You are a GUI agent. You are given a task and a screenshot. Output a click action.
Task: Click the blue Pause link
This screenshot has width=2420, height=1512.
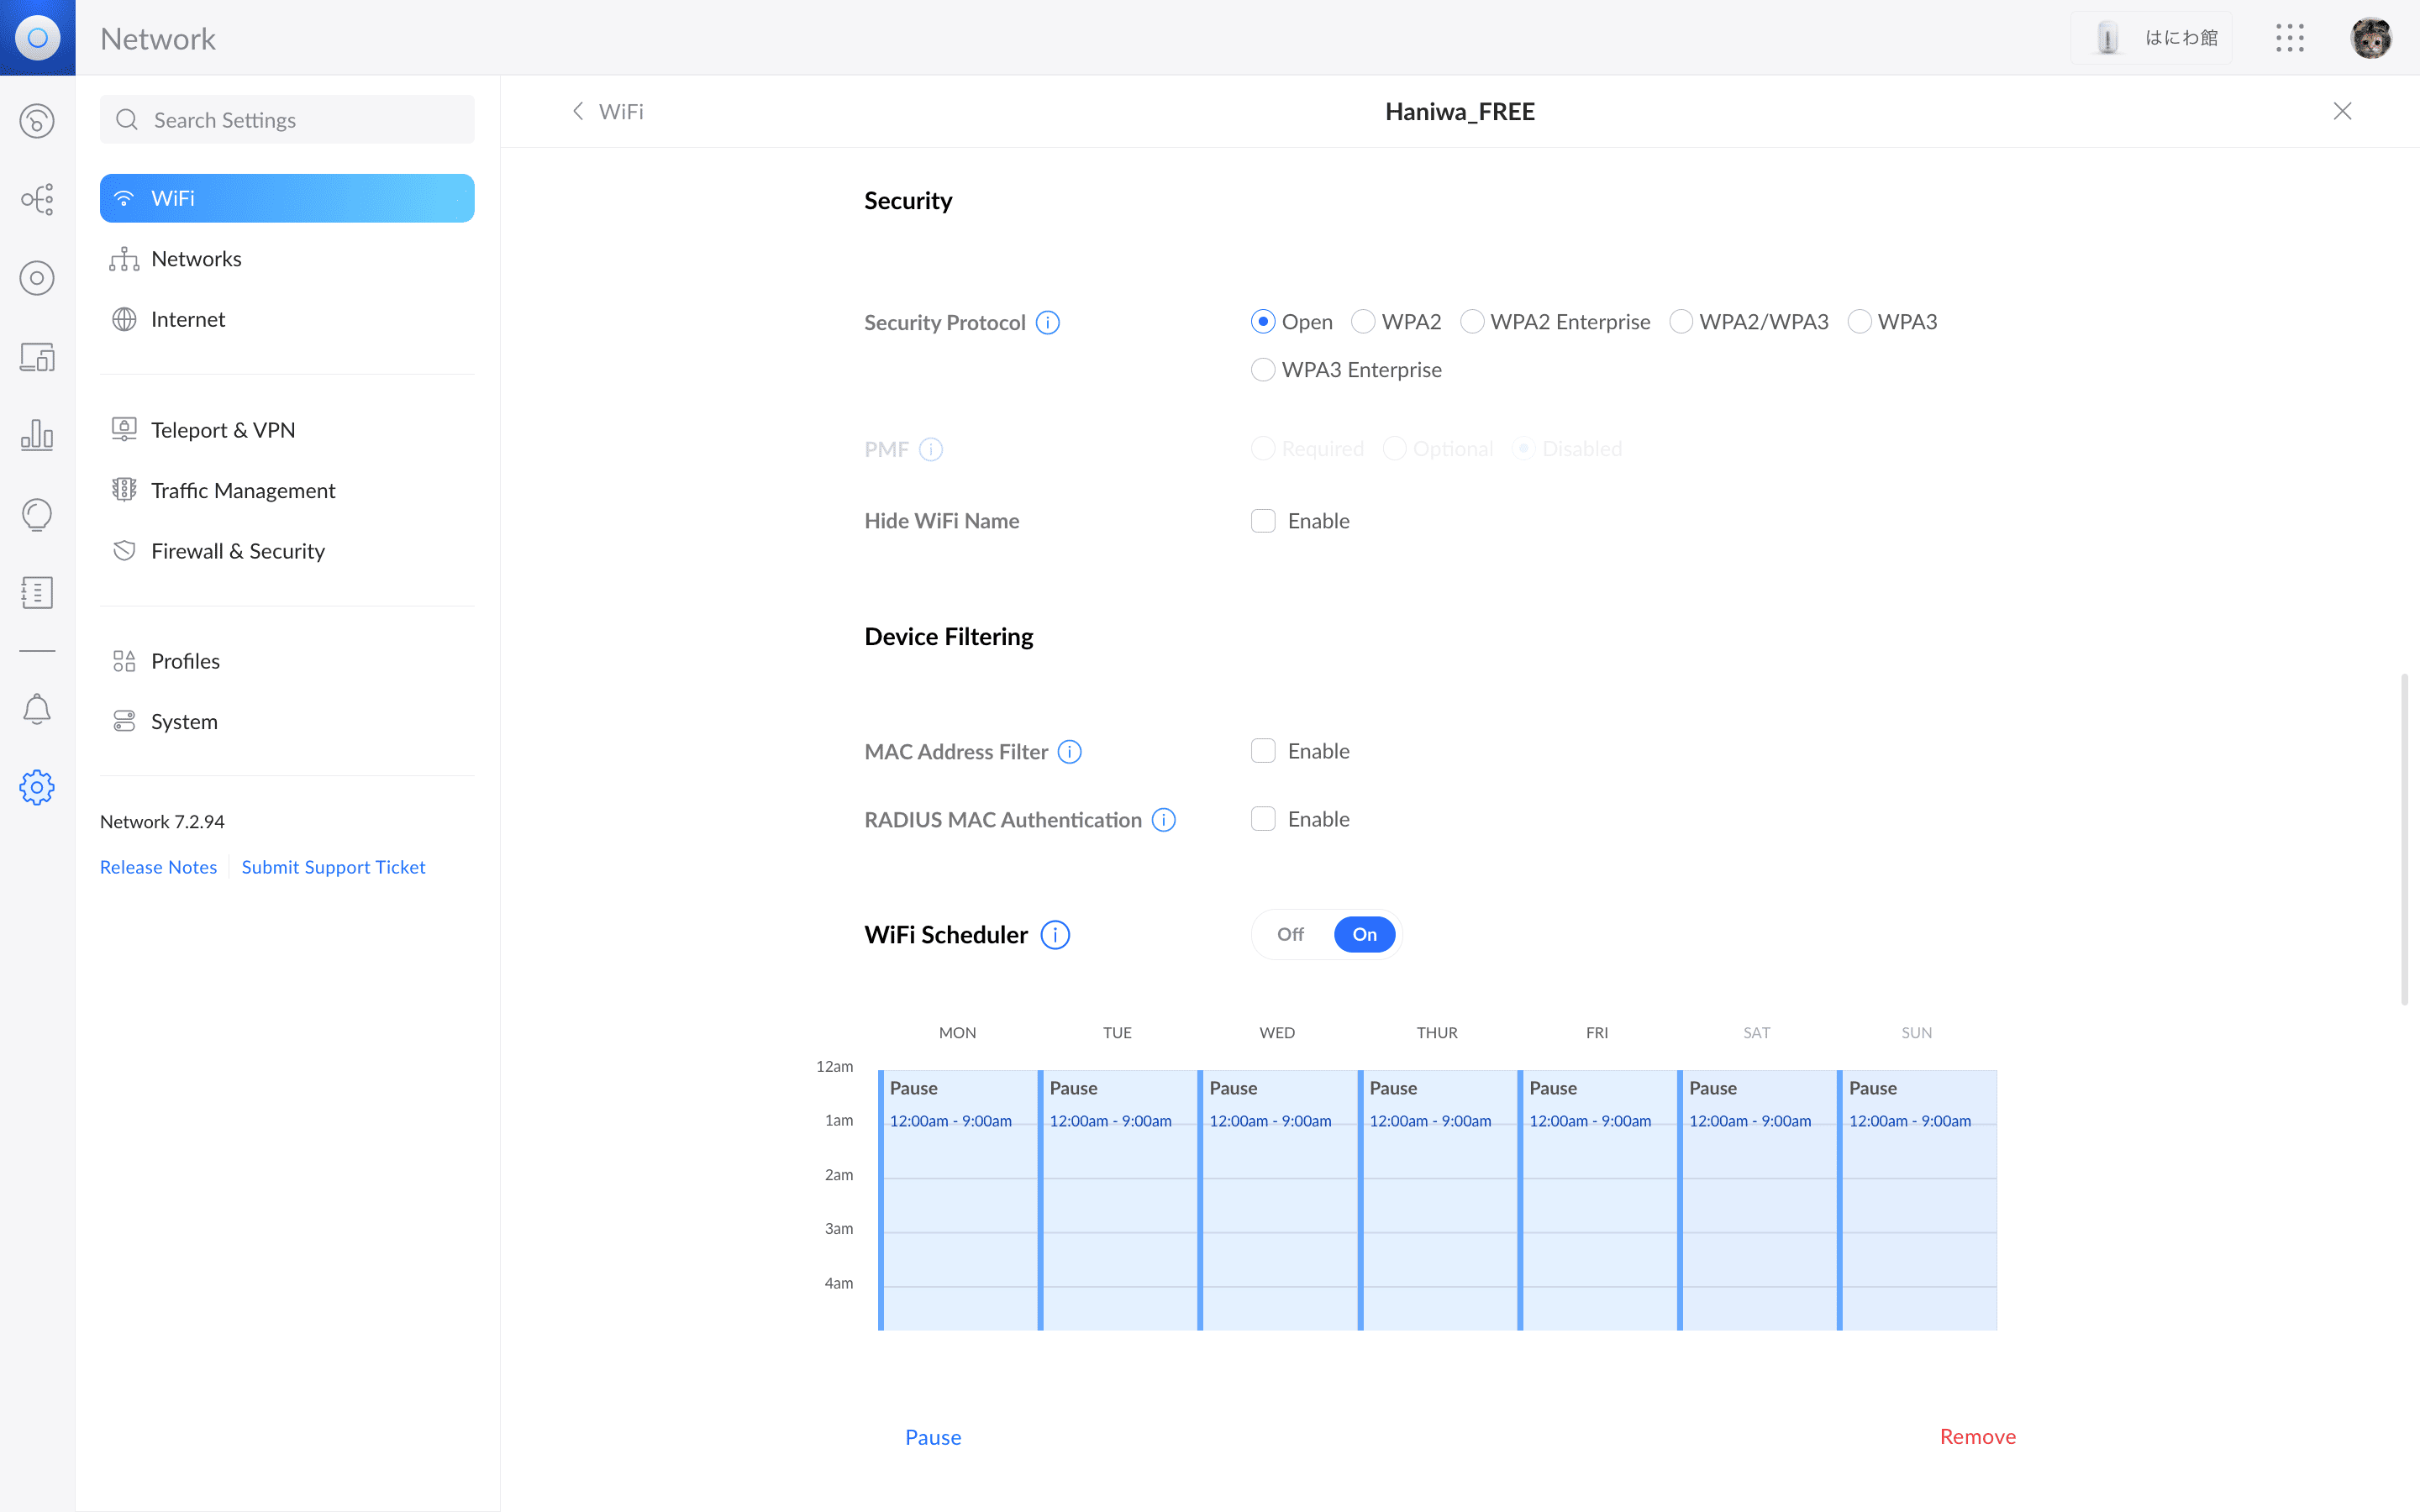pos(933,1437)
